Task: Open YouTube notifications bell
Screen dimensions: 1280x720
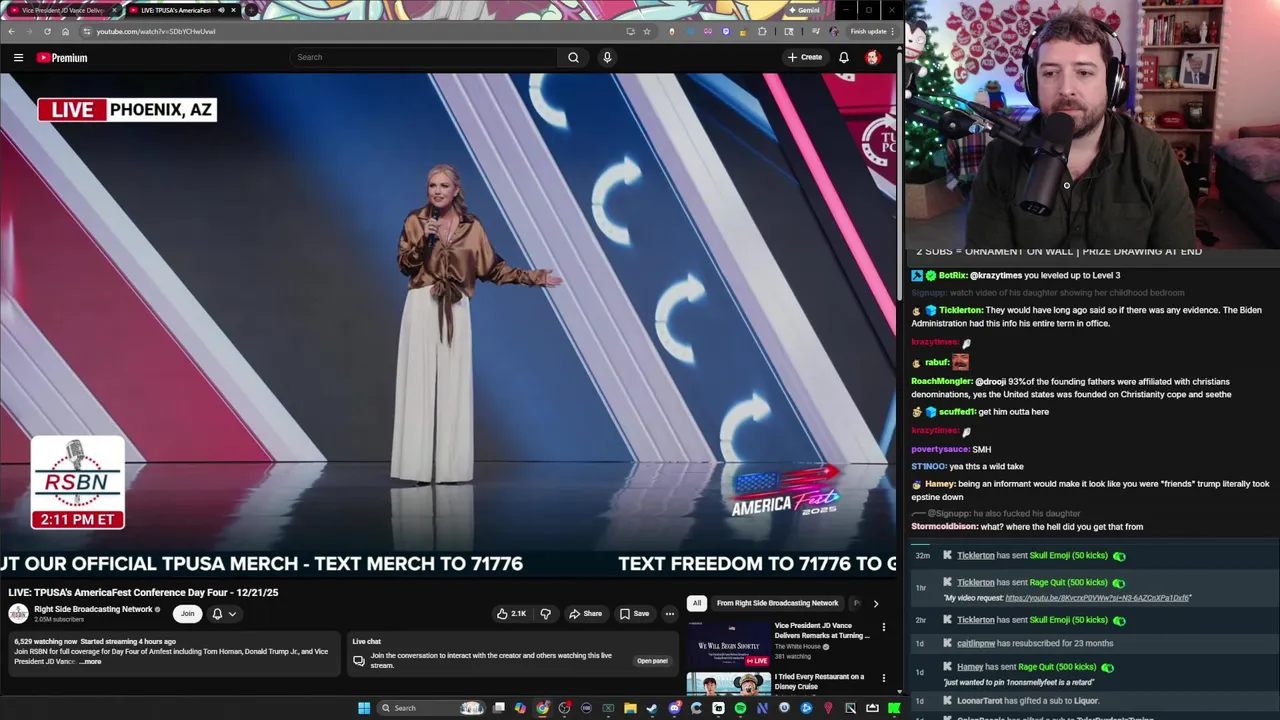Action: [844, 57]
